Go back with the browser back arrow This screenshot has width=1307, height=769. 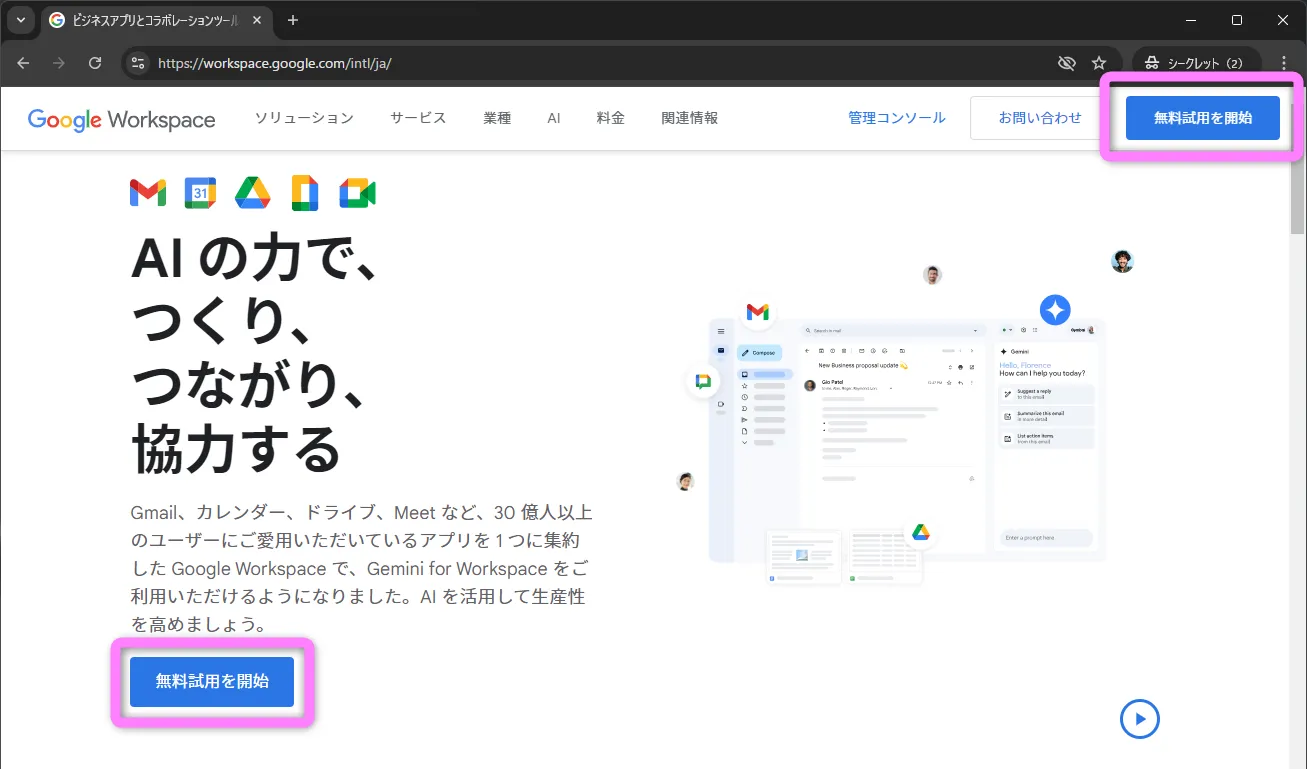point(23,62)
